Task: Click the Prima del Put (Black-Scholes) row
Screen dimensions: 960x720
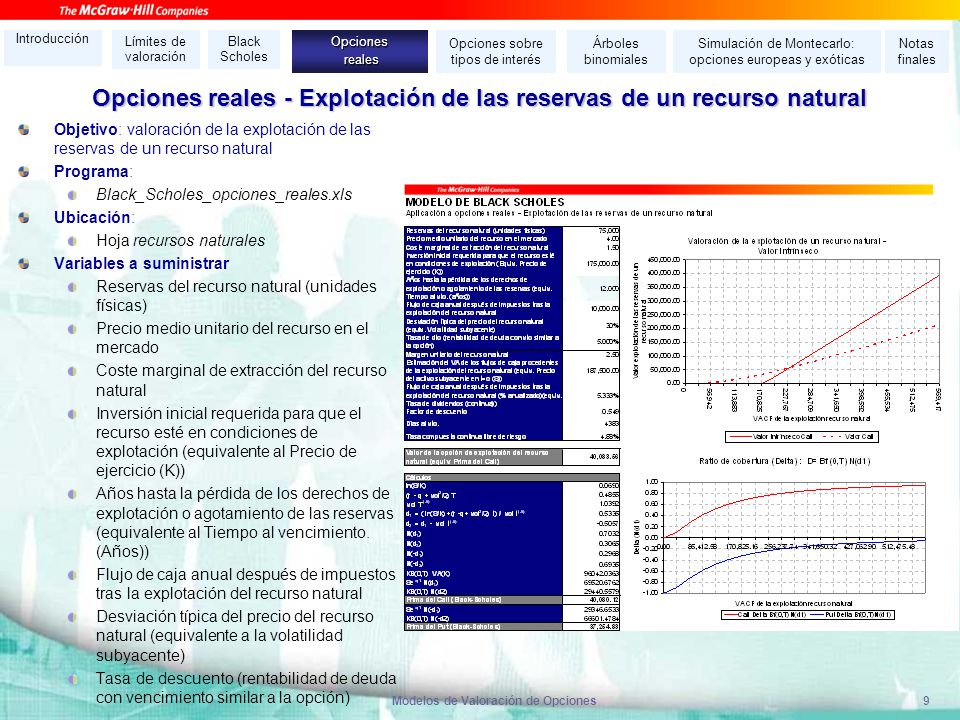Action: pyautogui.click(x=512, y=626)
